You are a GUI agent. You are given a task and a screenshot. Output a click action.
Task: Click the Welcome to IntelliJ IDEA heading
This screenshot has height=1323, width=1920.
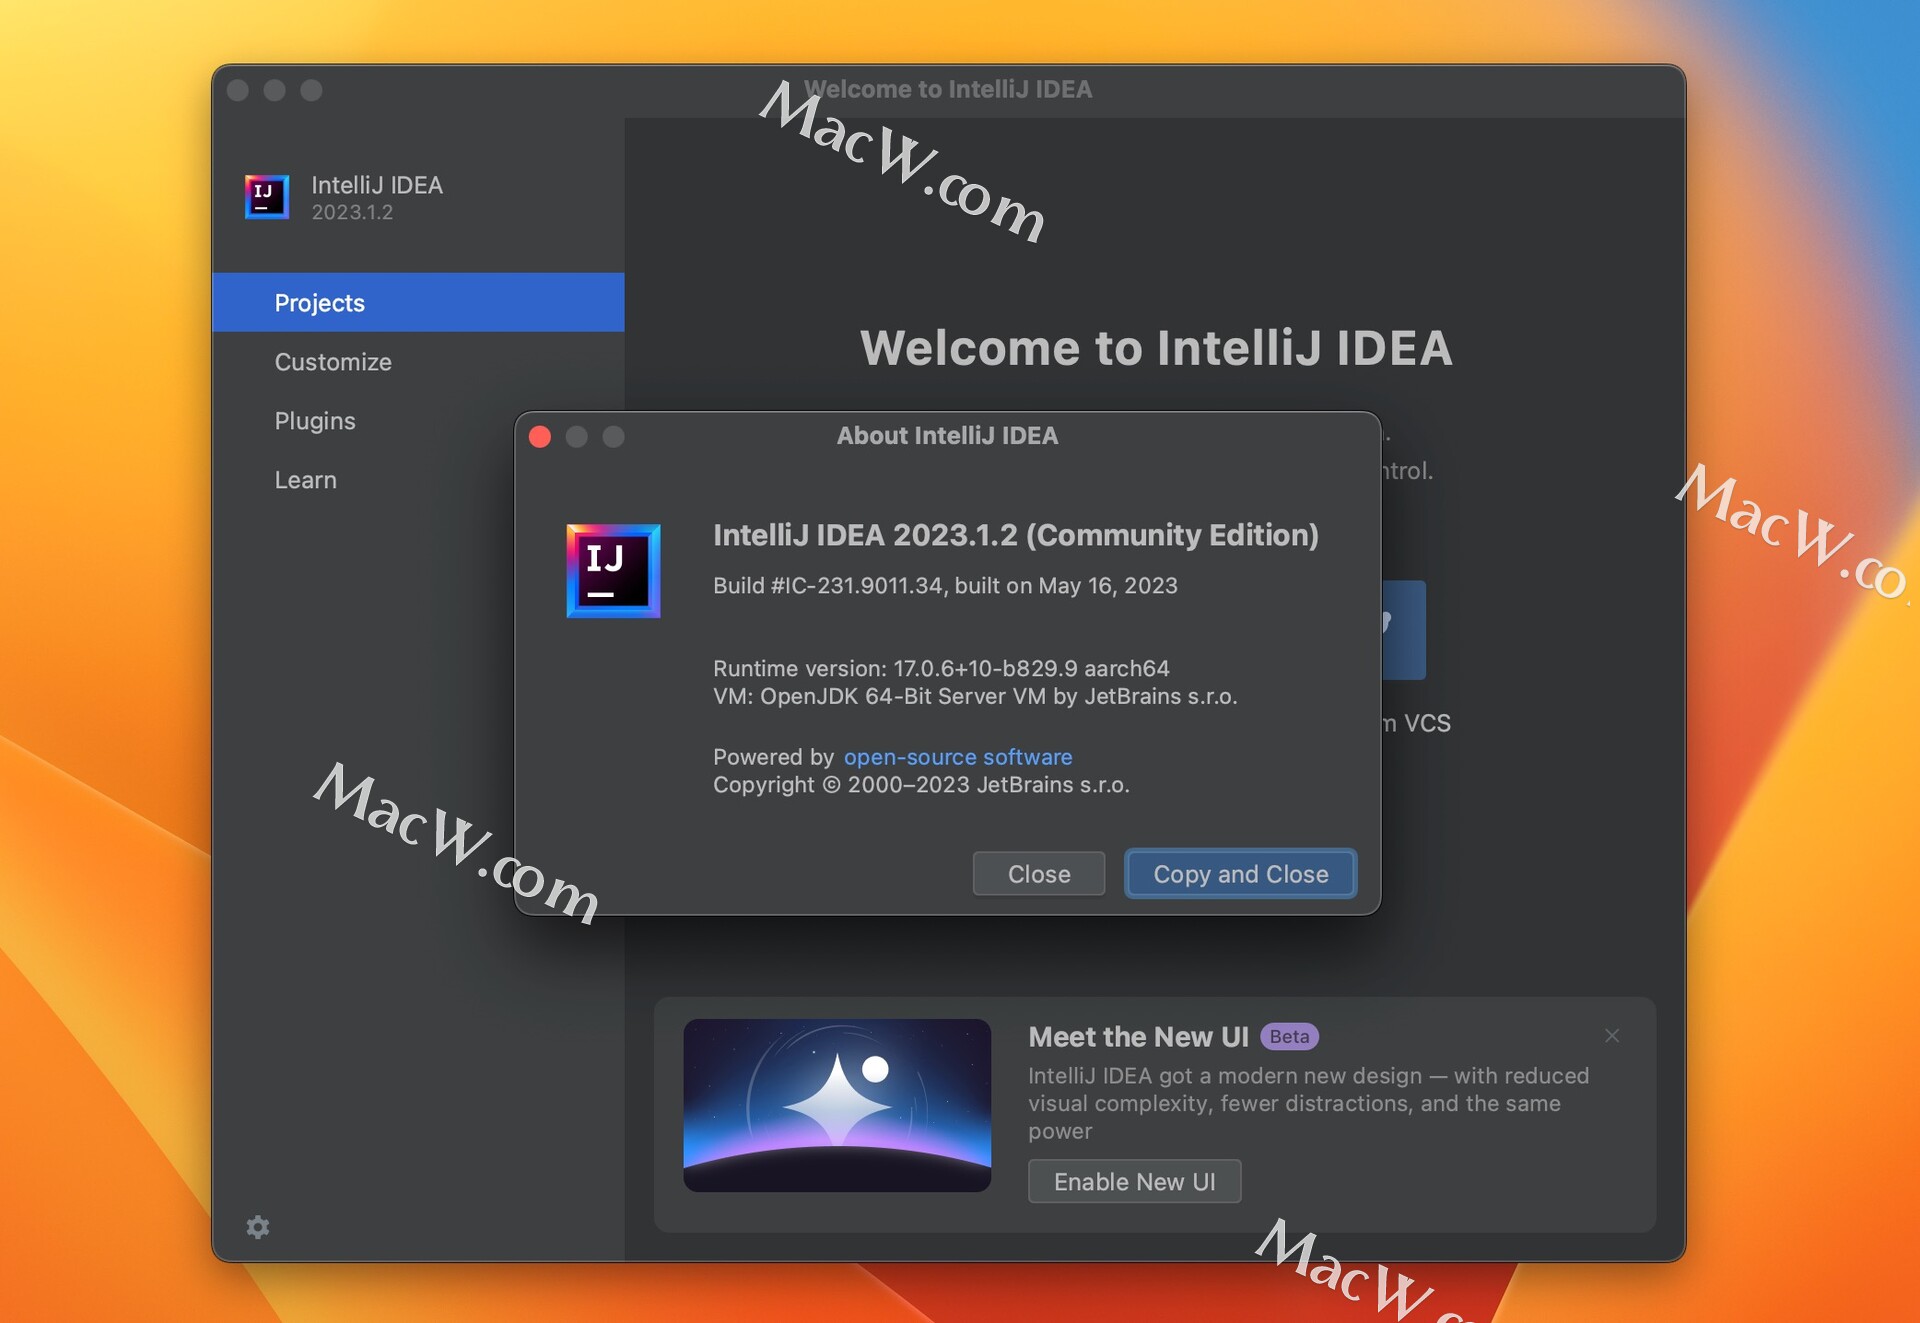[1156, 348]
